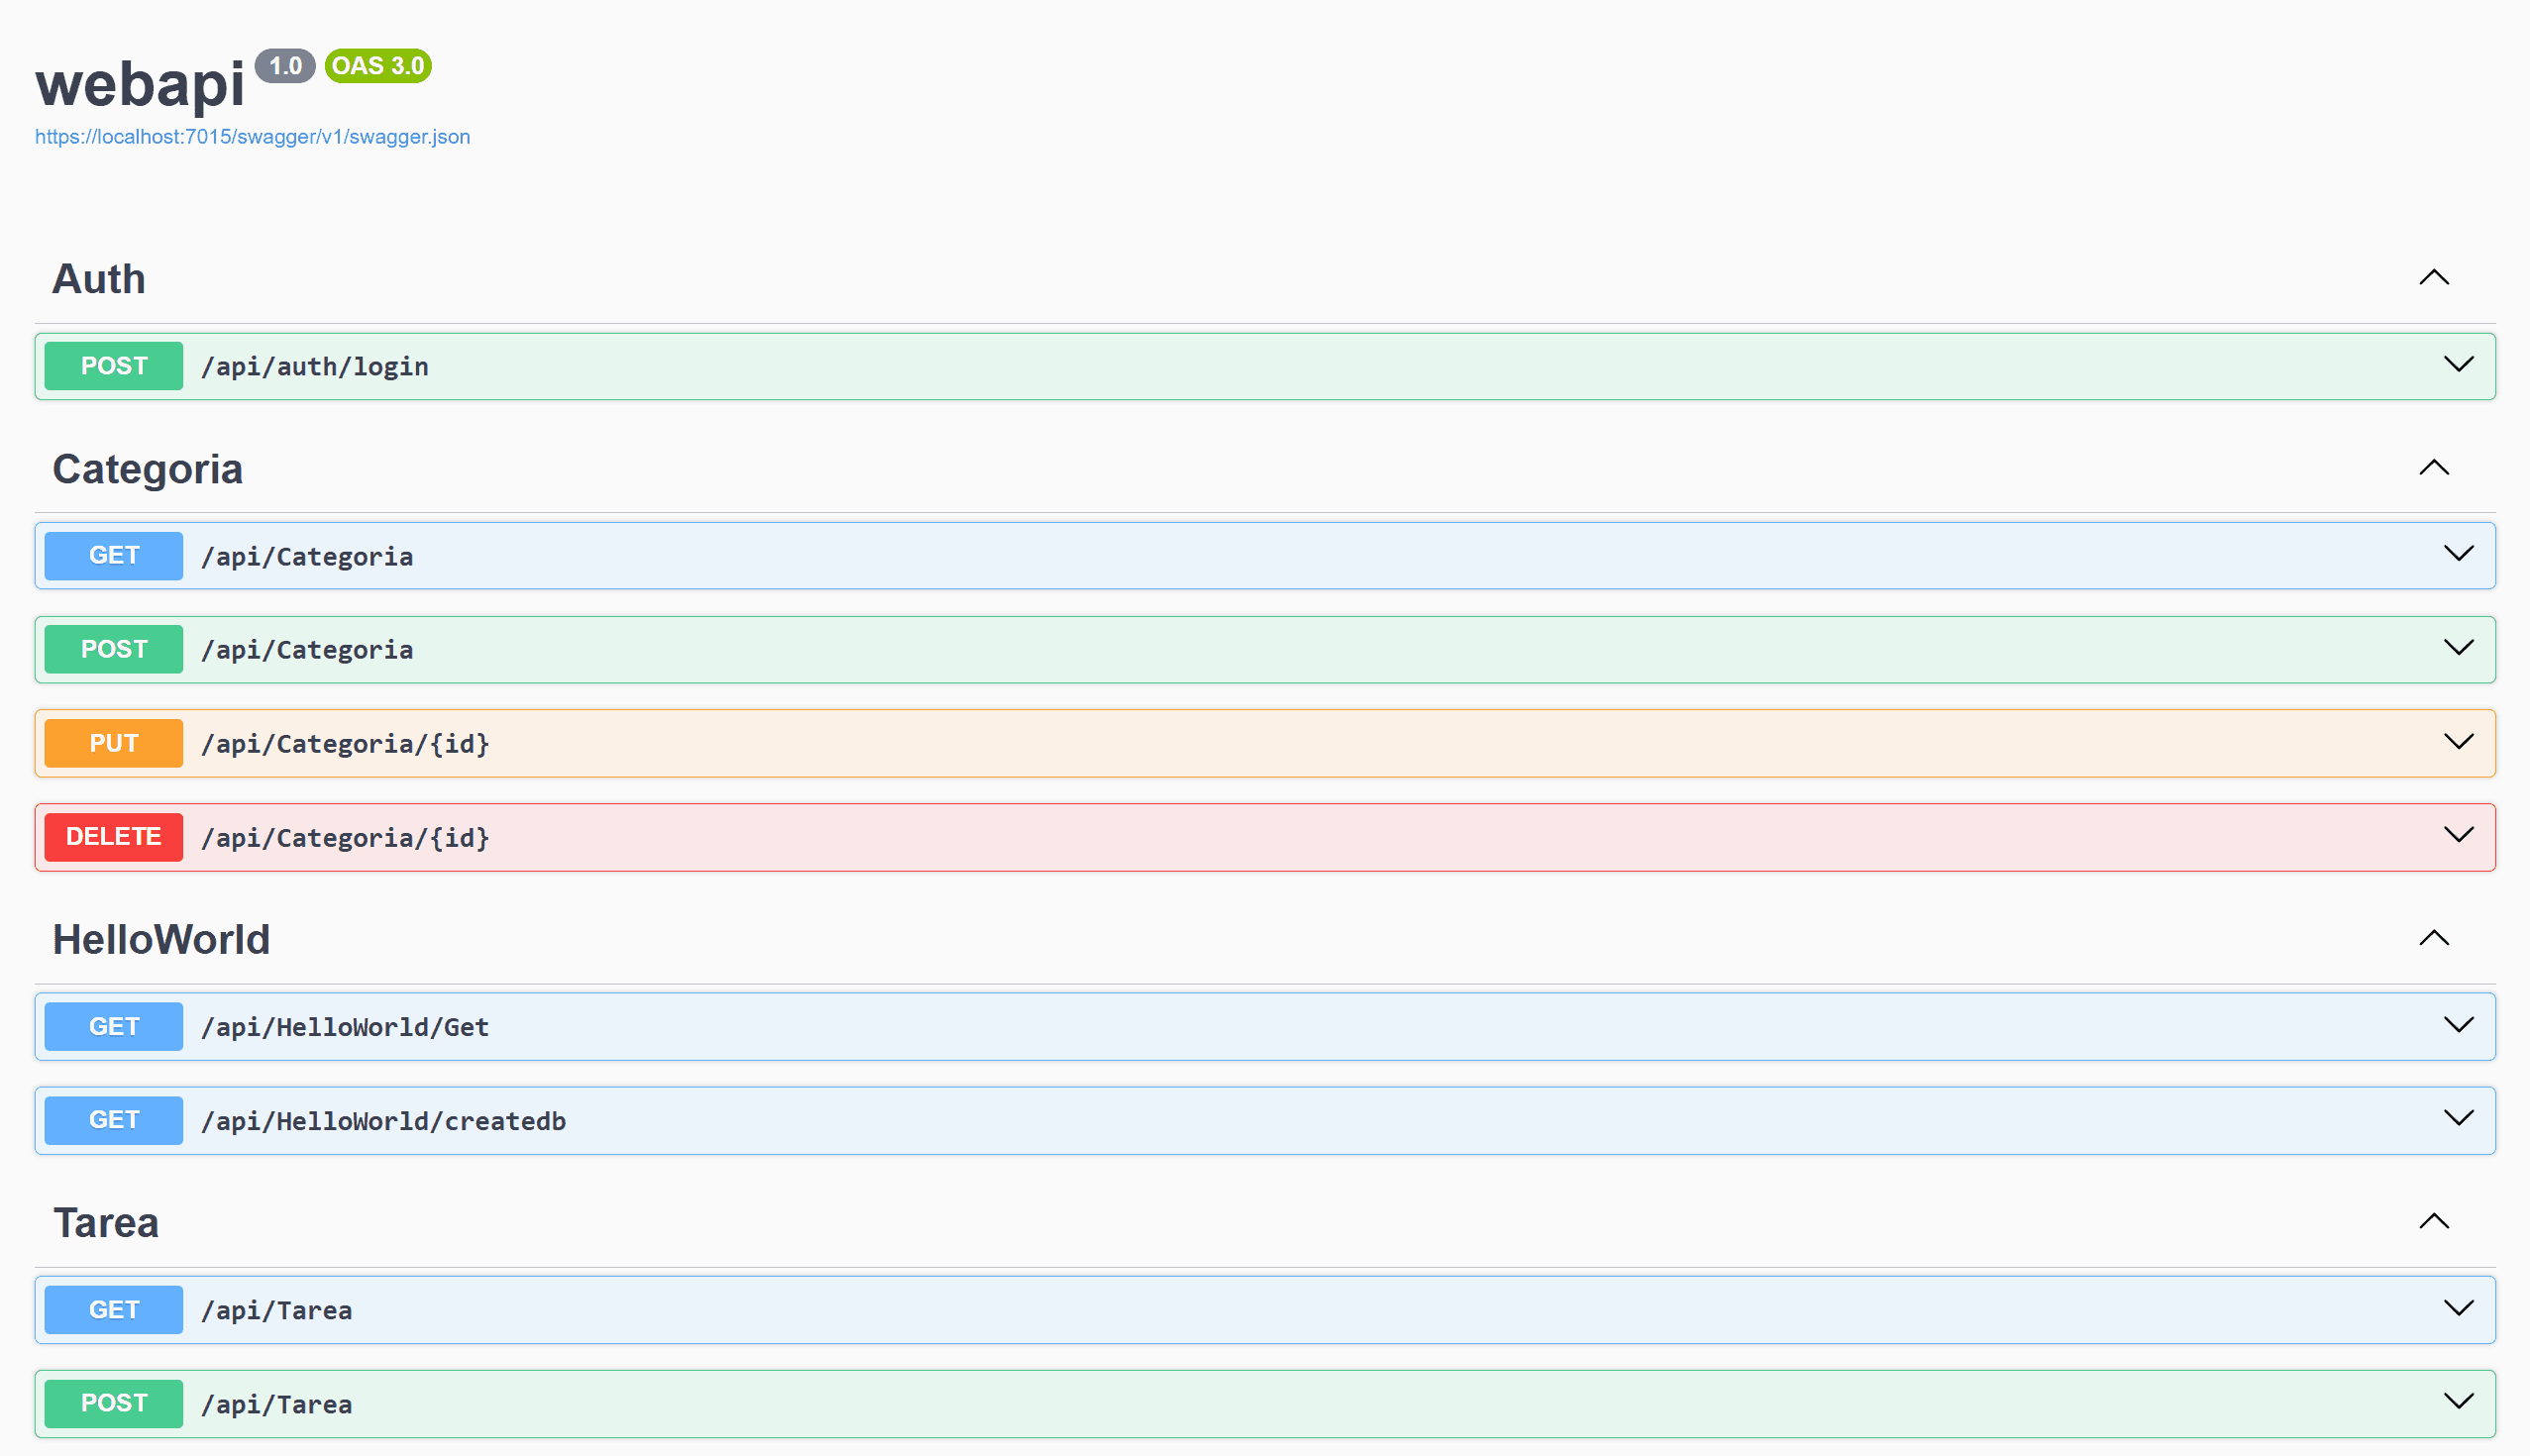Image resolution: width=2530 pixels, height=1456 pixels.
Task: Expand POST /api/Categoria arrow
Action: [x=2458, y=647]
